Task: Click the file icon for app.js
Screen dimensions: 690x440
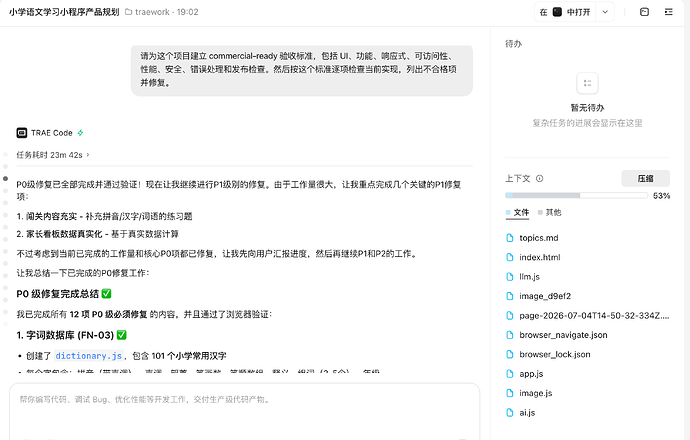Action: tap(510, 374)
